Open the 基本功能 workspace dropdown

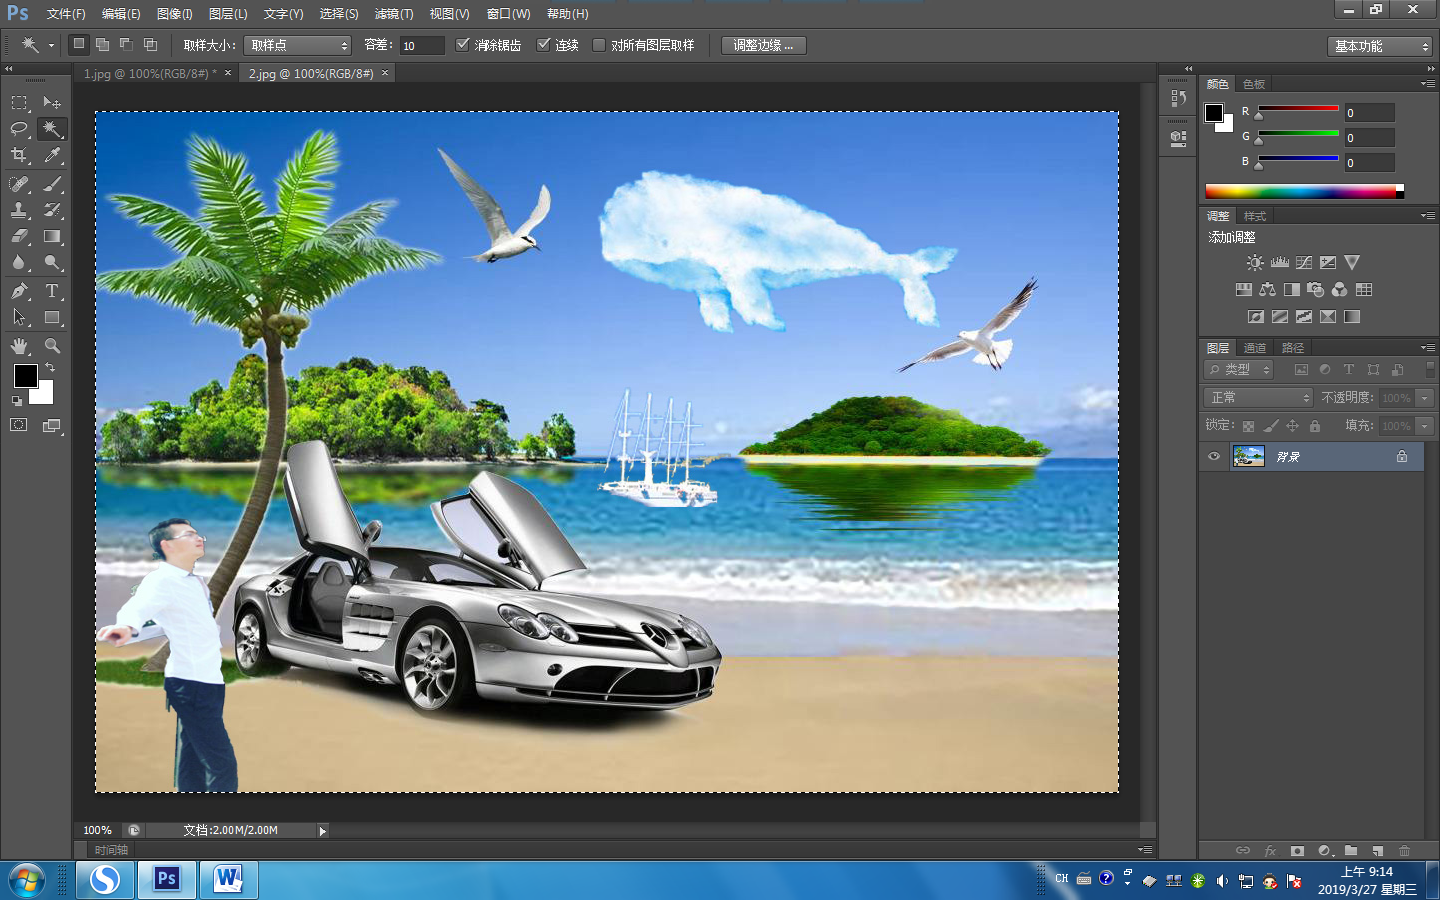pyautogui.click(x=1380, y=46)
